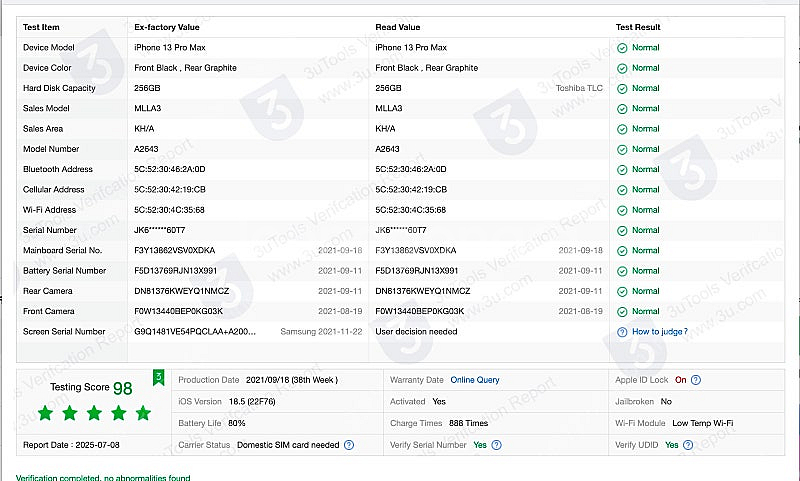This screenshot has width=800, height=481.
Task: Click the Normal check icon for Cellular Address
Action: [622, 190]
